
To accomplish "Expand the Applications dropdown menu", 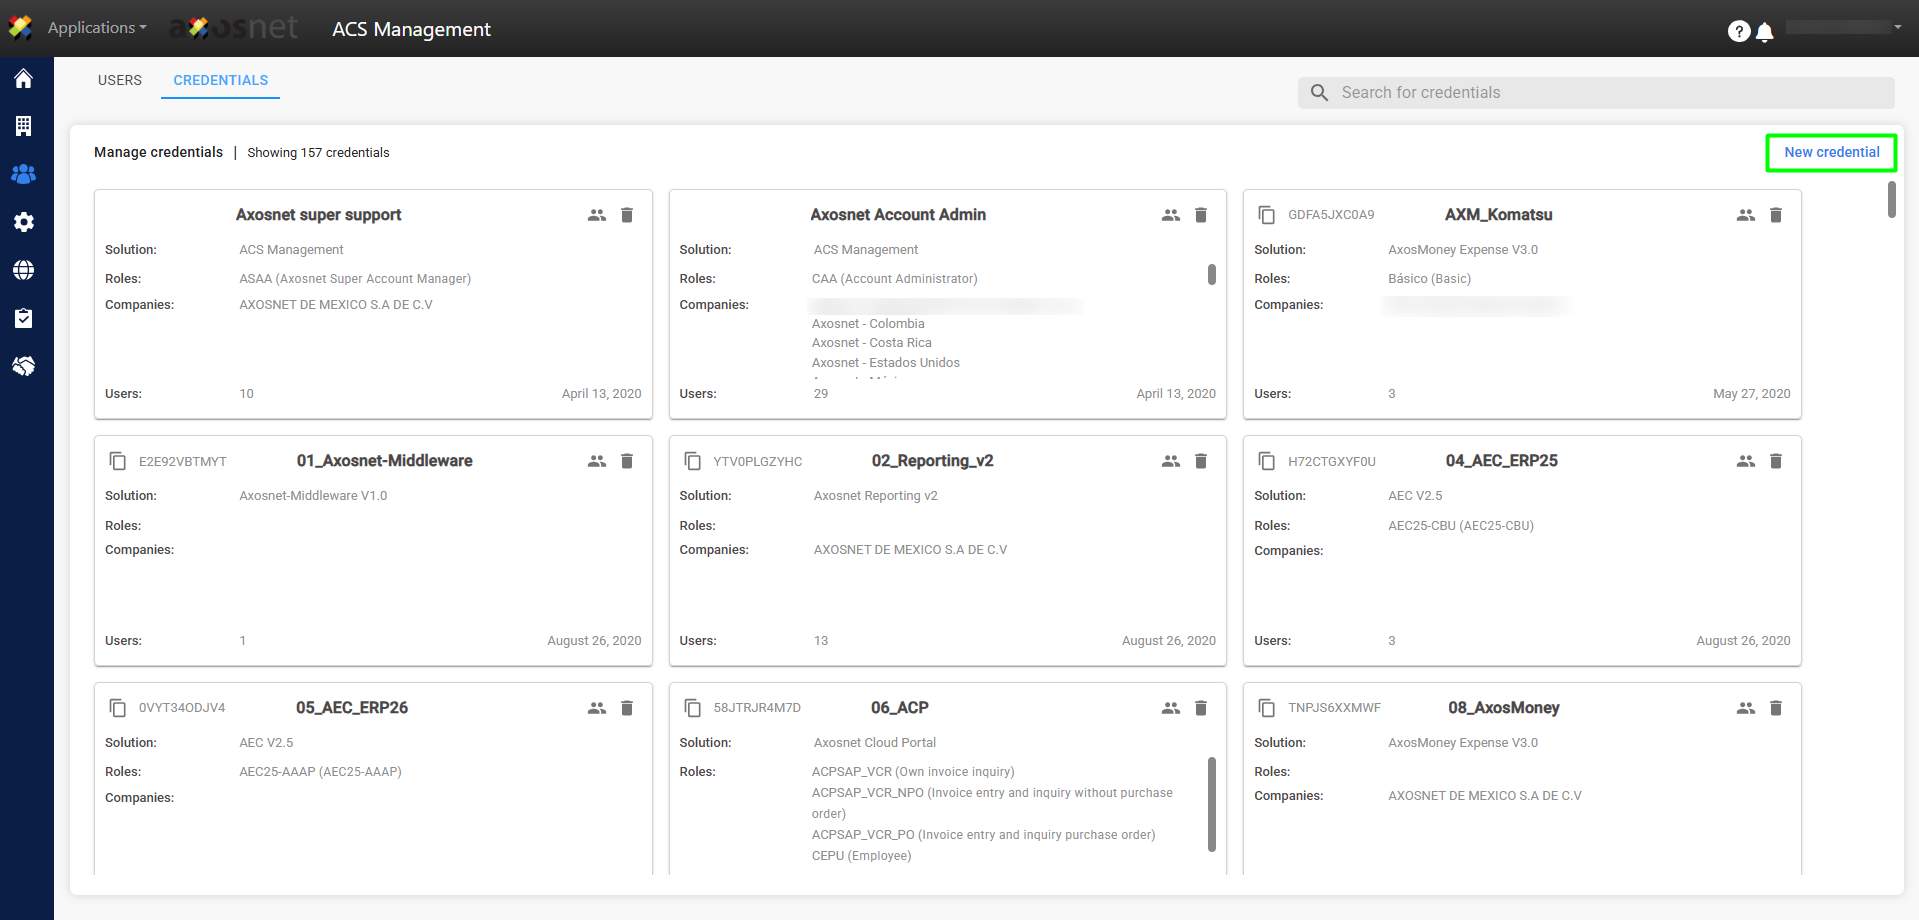I will click(97, 28).
